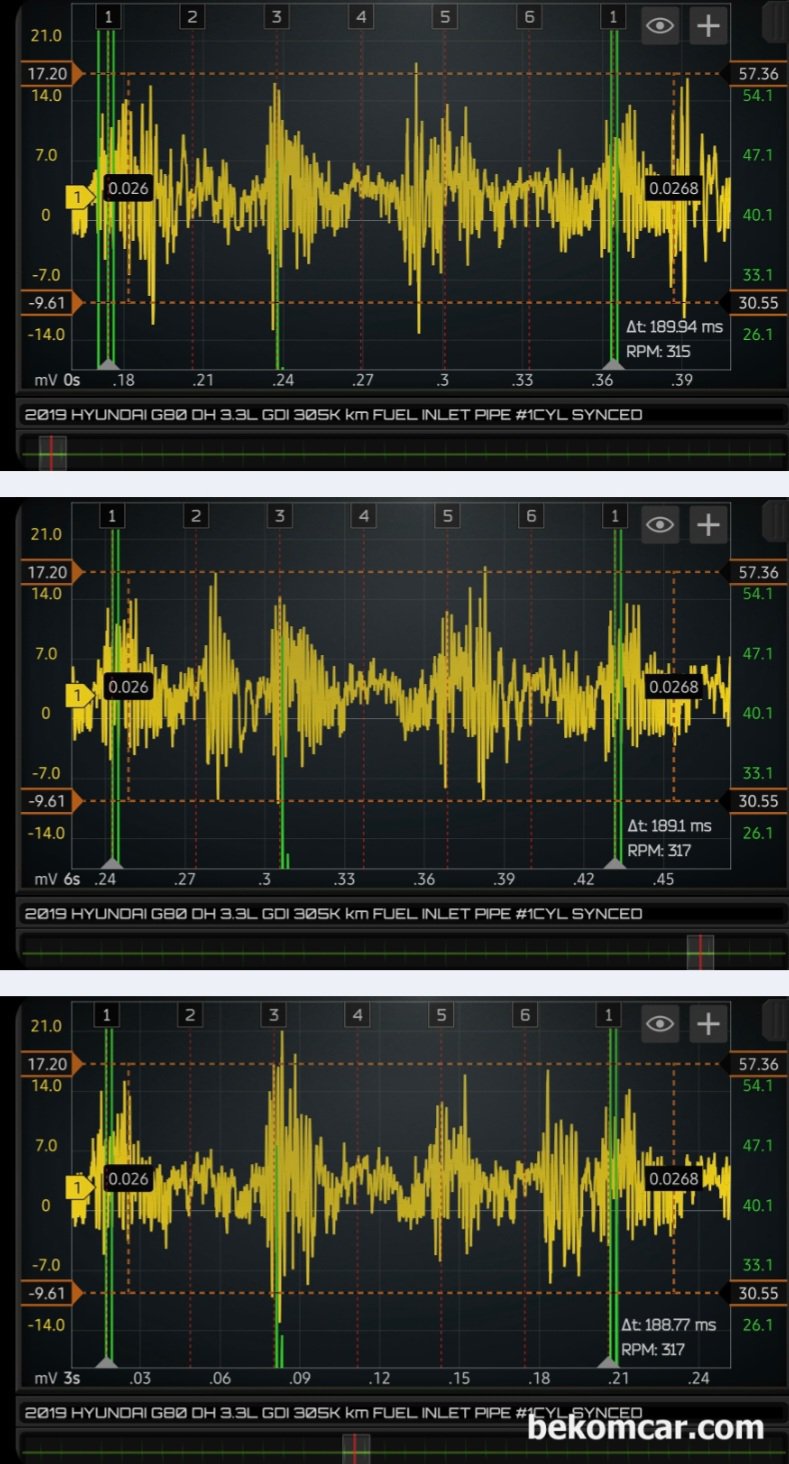
Task: Select yellow channel 1 tag in top chart
Action: tap(77, 197)
